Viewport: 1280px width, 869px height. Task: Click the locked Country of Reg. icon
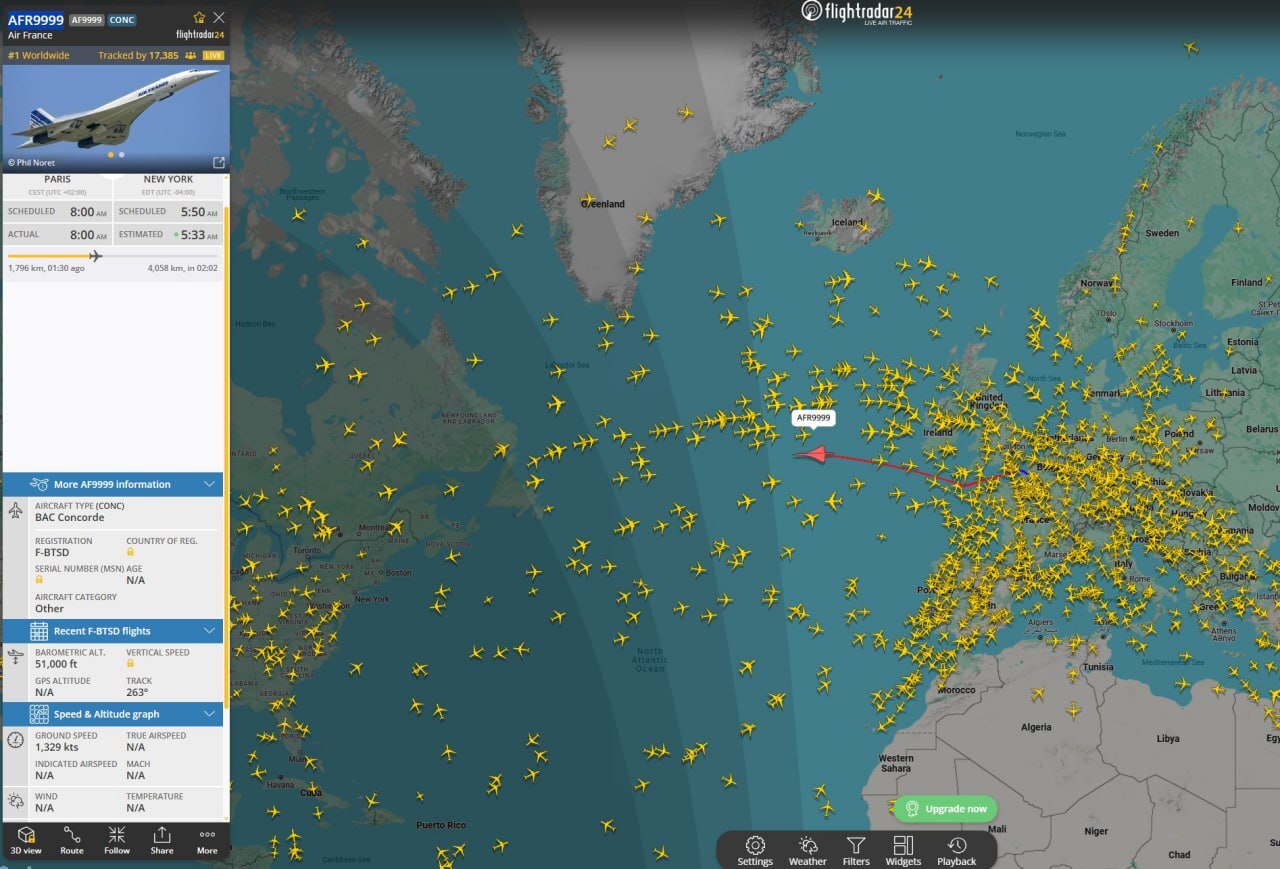pyautogui.click(x=131, y=552)
